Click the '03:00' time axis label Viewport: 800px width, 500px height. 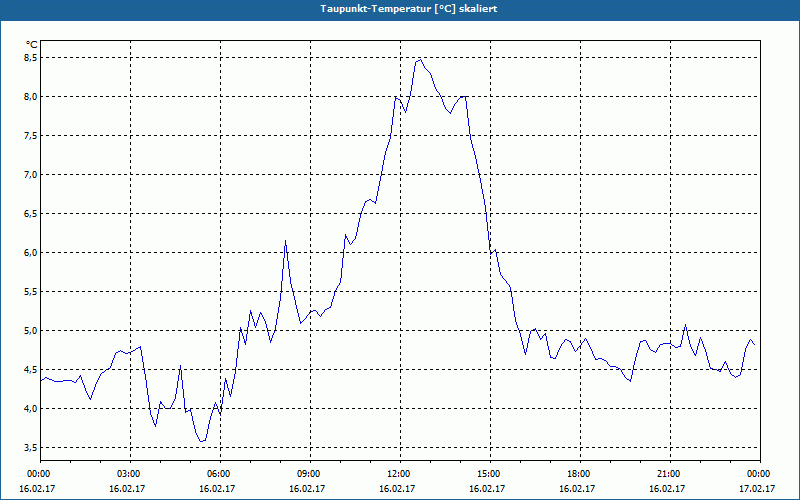pyautogui.click(x=130, y=474)
